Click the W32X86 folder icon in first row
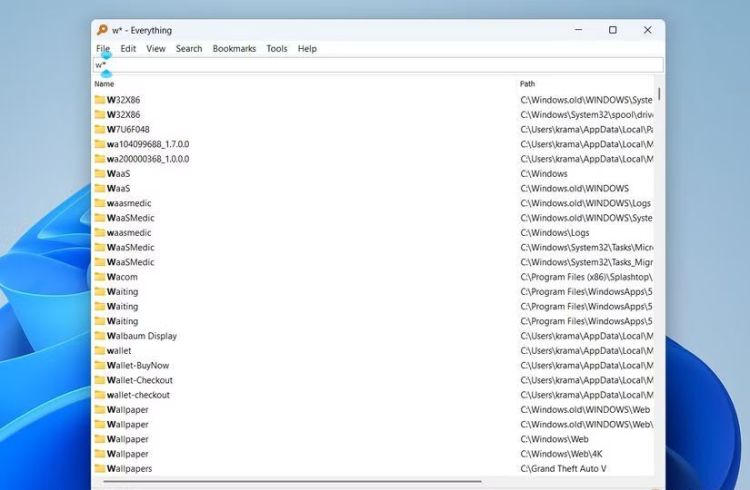750x490 pixels. [100, 100]
